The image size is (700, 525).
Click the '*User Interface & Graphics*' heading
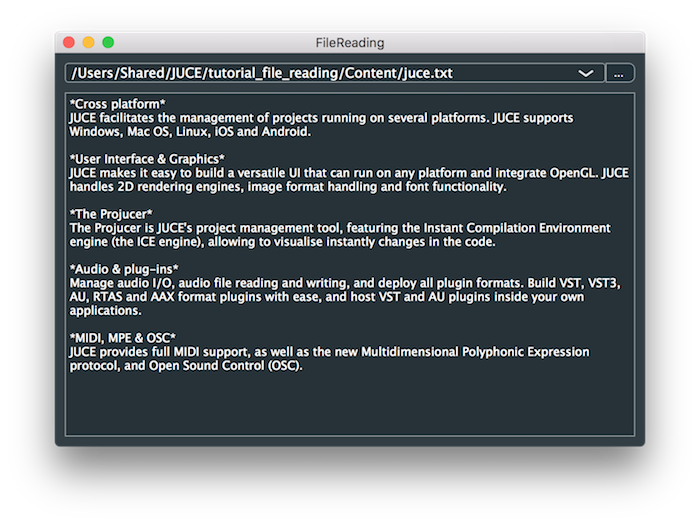click(147, 159)
